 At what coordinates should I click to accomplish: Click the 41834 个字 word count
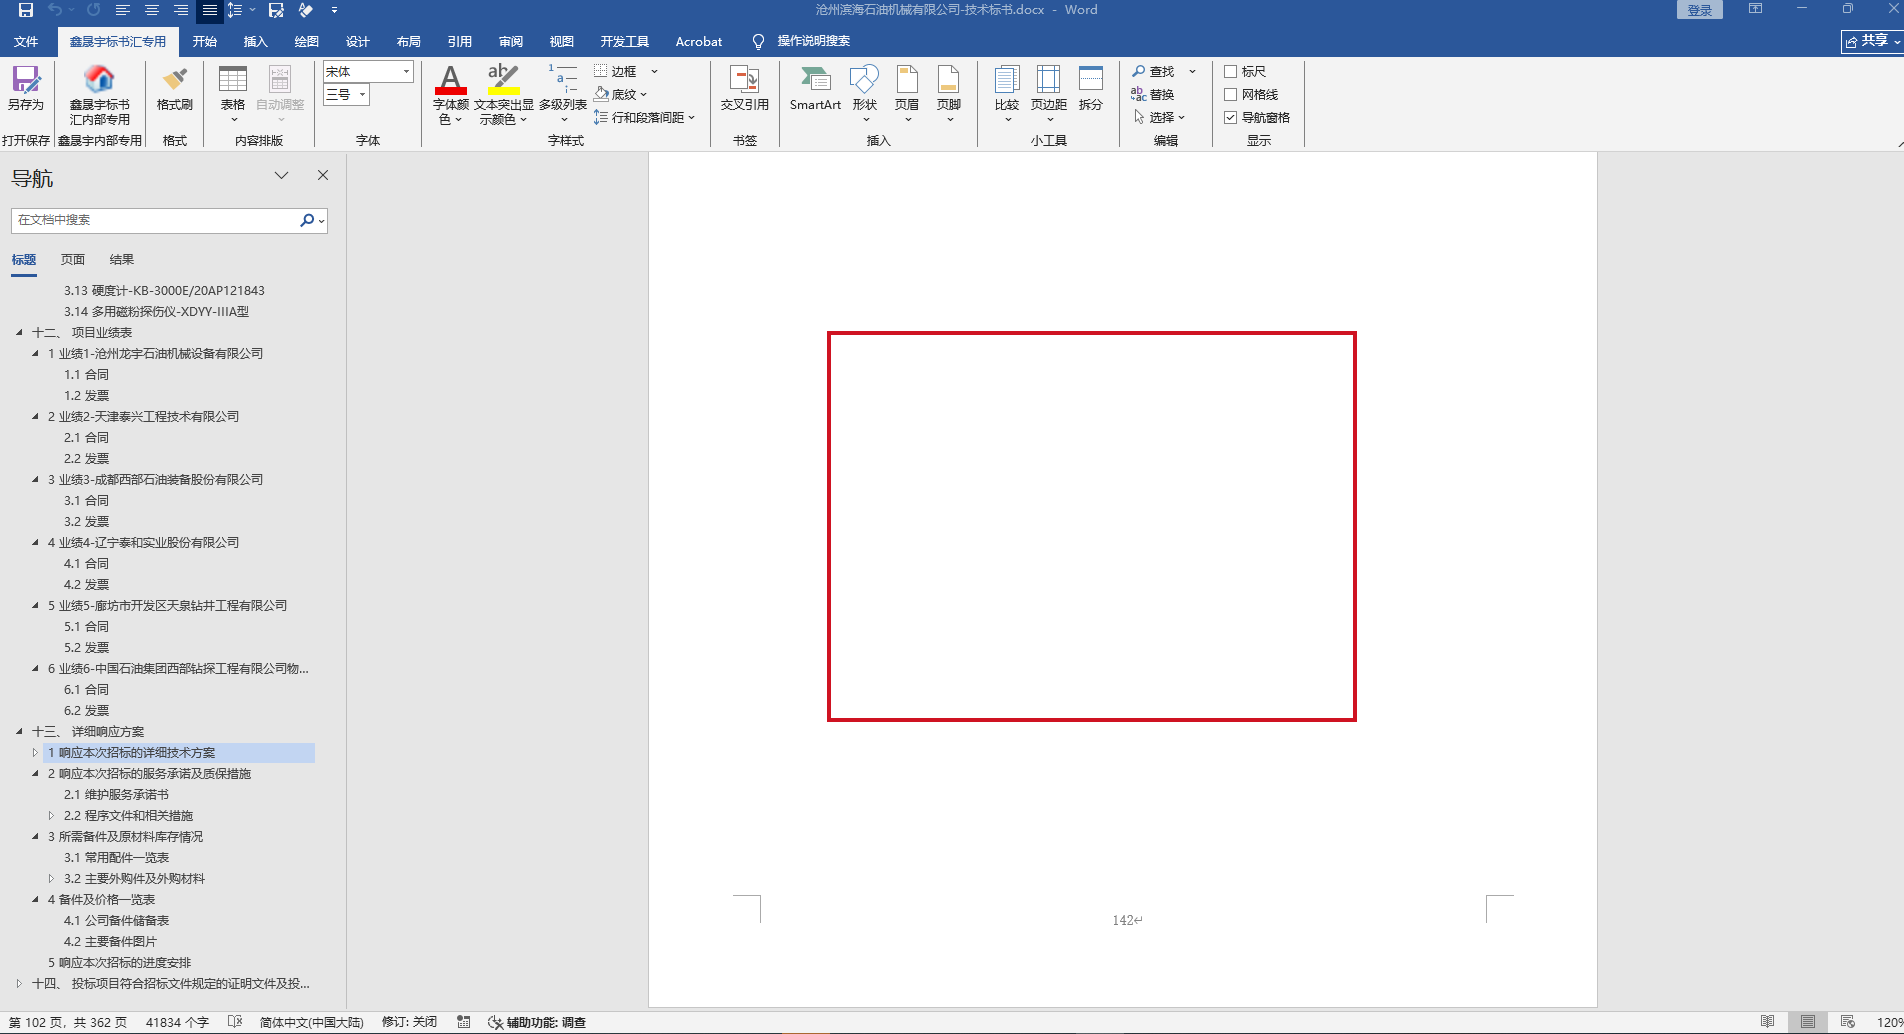click(177, 1022)
